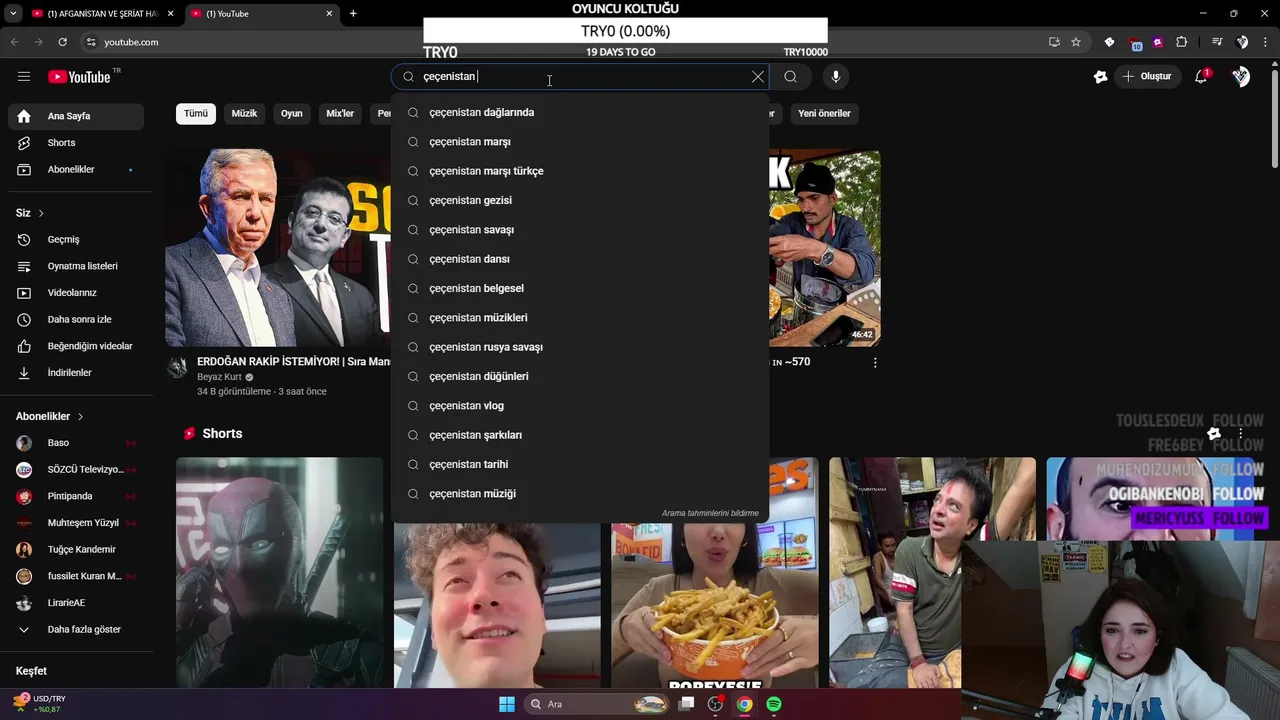The width and height of the screenshot is (1280, 720).
Task: Open USD/TRY taskbar widget
Action: point(40,704)
